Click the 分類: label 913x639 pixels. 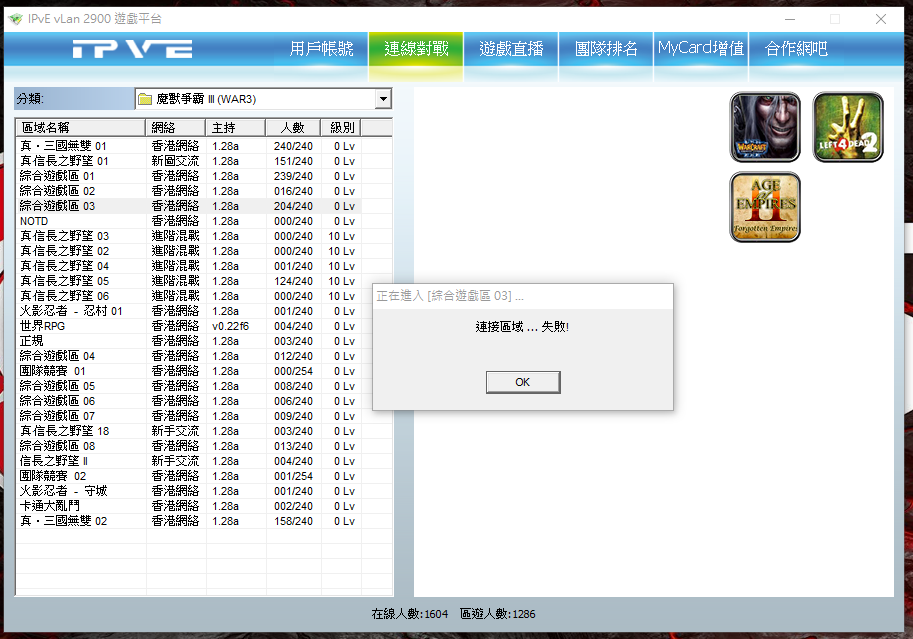(30, 98)
